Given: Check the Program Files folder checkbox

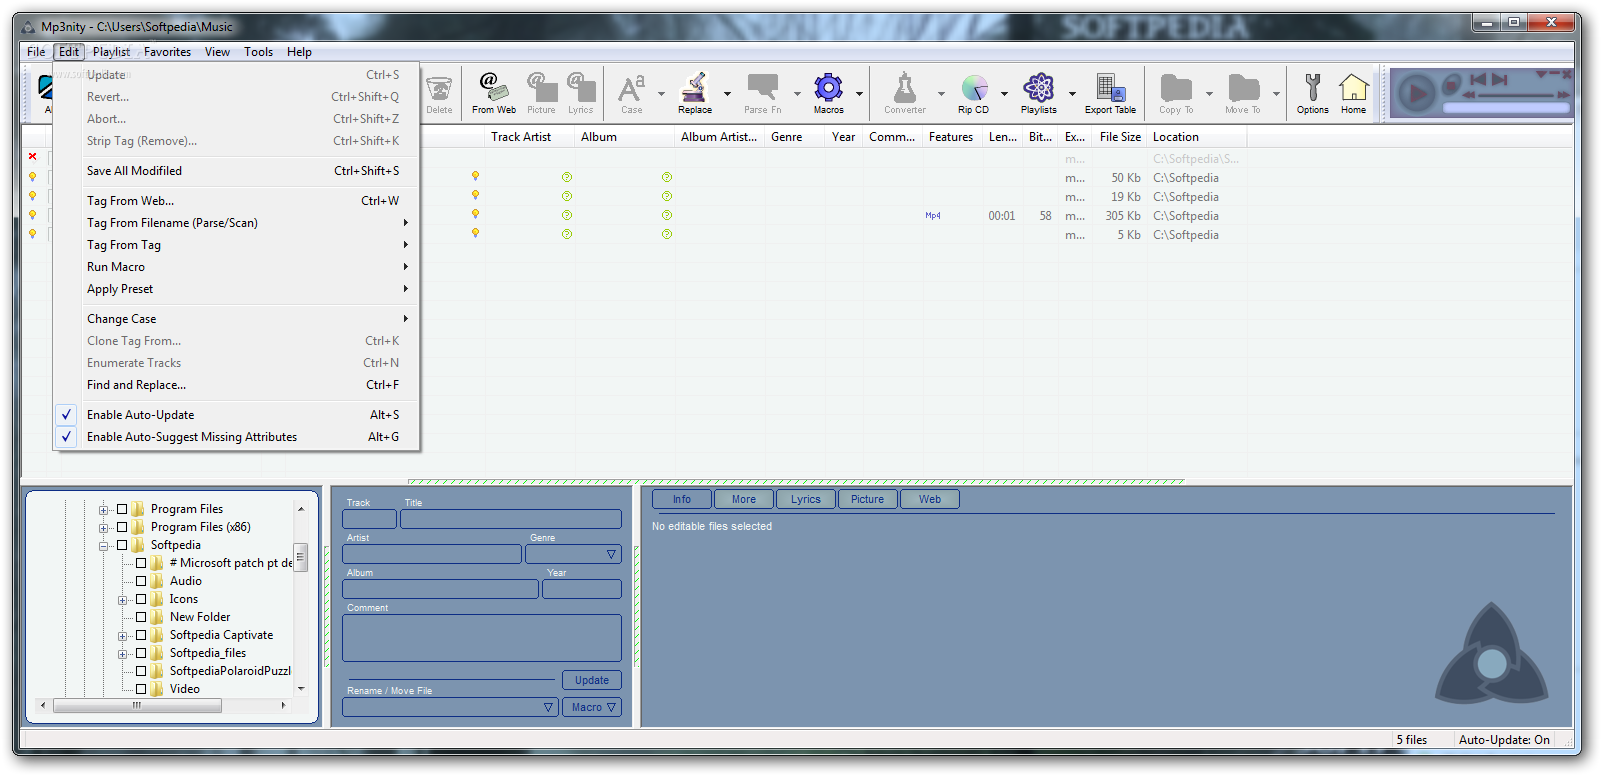Looking at the screenshot, I should pos(122,509).
